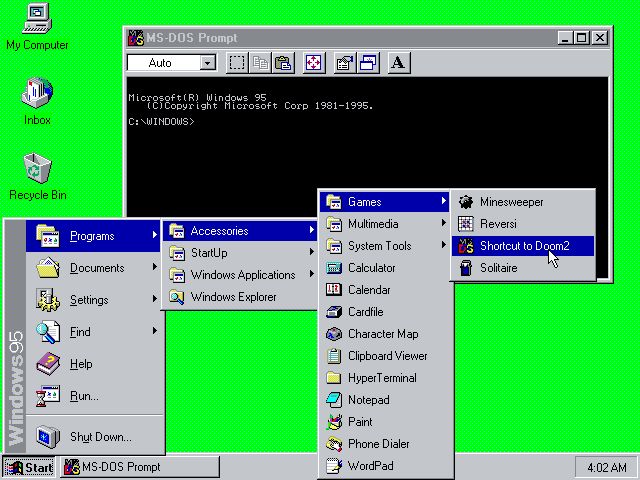Choose Shut Down... from Start menu
640x480 pixels.
[93, 436]
